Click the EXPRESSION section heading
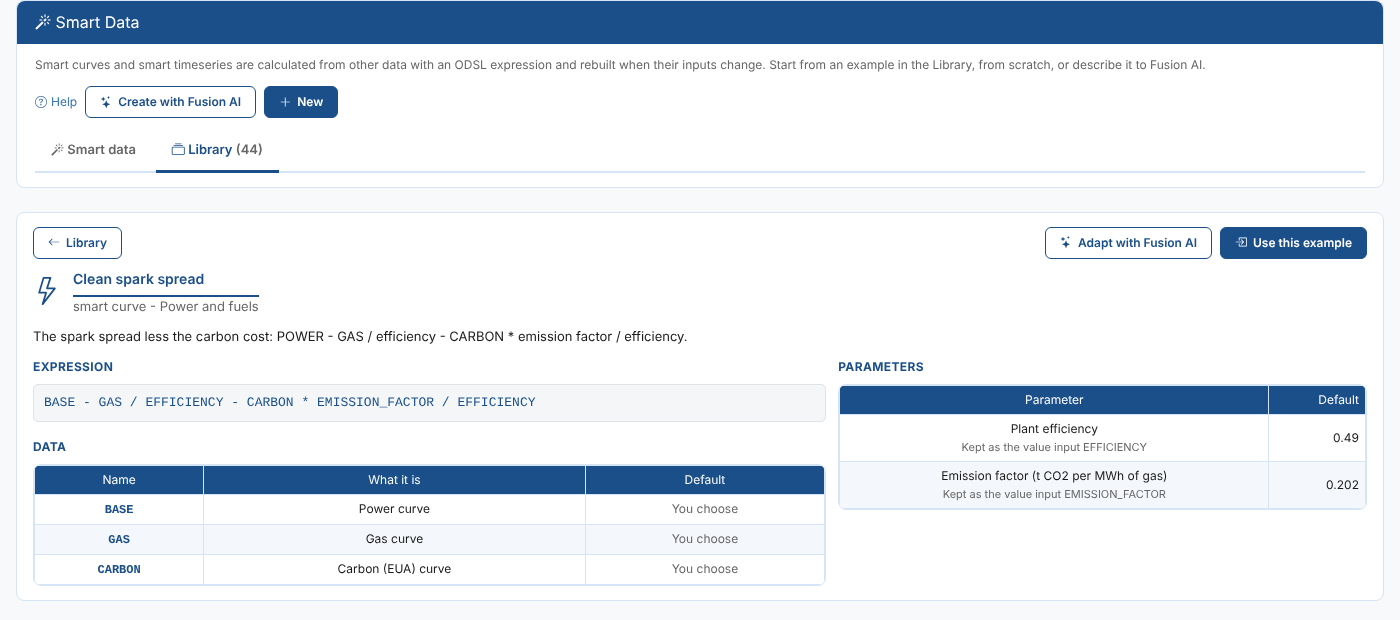Image resolution: width=1400 pixels, height=620 pixels. click(73, 367)
